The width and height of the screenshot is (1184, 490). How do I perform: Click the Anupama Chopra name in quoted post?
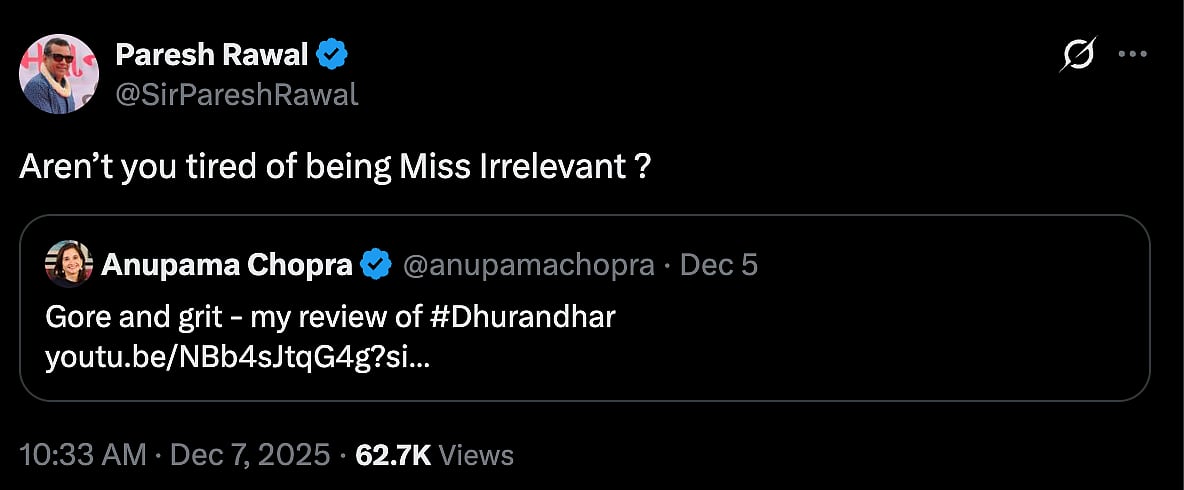tap(226, 265)
